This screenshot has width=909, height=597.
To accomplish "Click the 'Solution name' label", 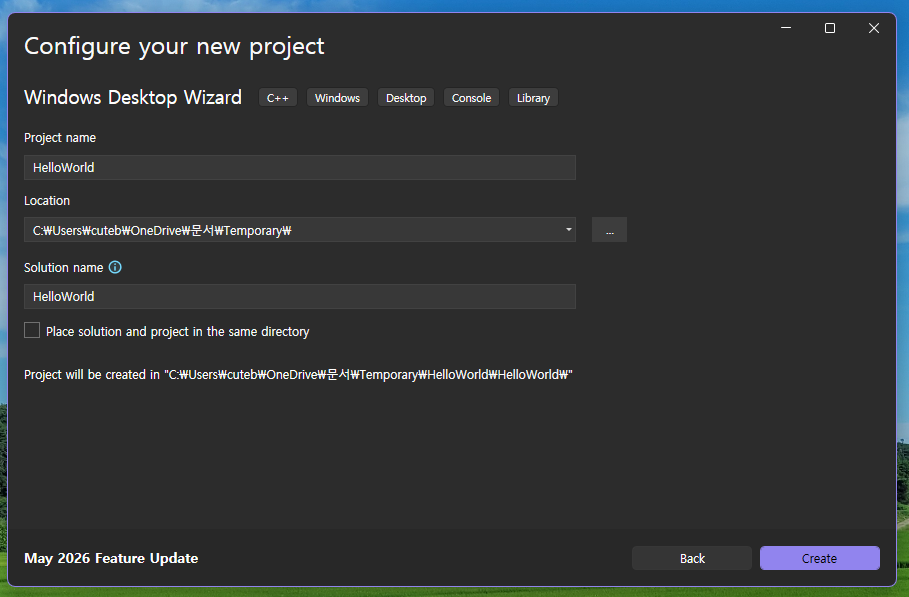I will click(x=64, y=267).
